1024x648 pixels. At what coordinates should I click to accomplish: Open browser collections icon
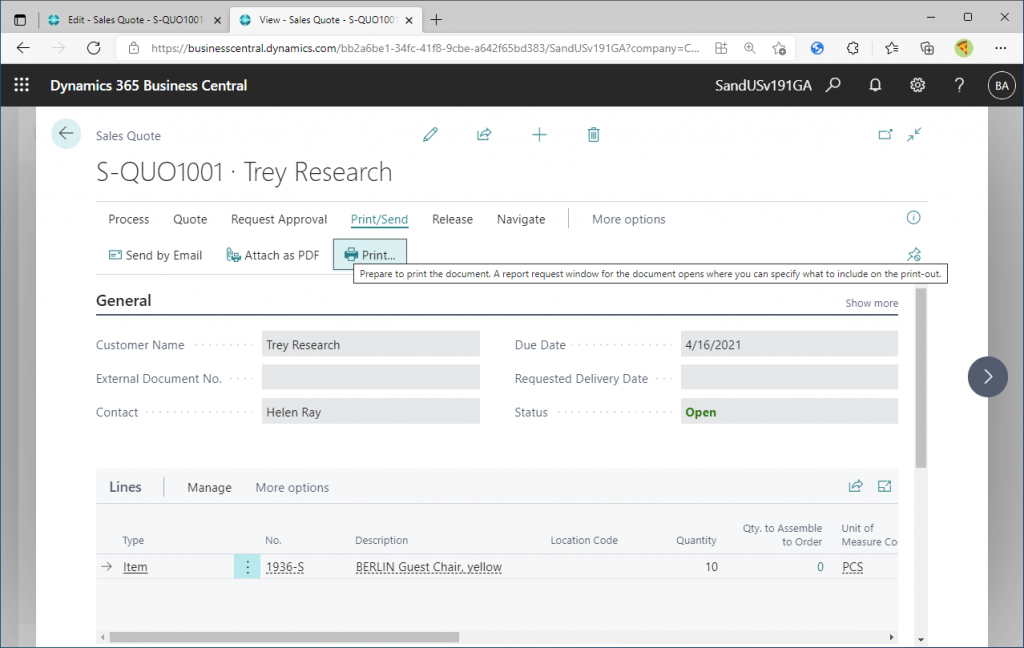pos(927,48)
